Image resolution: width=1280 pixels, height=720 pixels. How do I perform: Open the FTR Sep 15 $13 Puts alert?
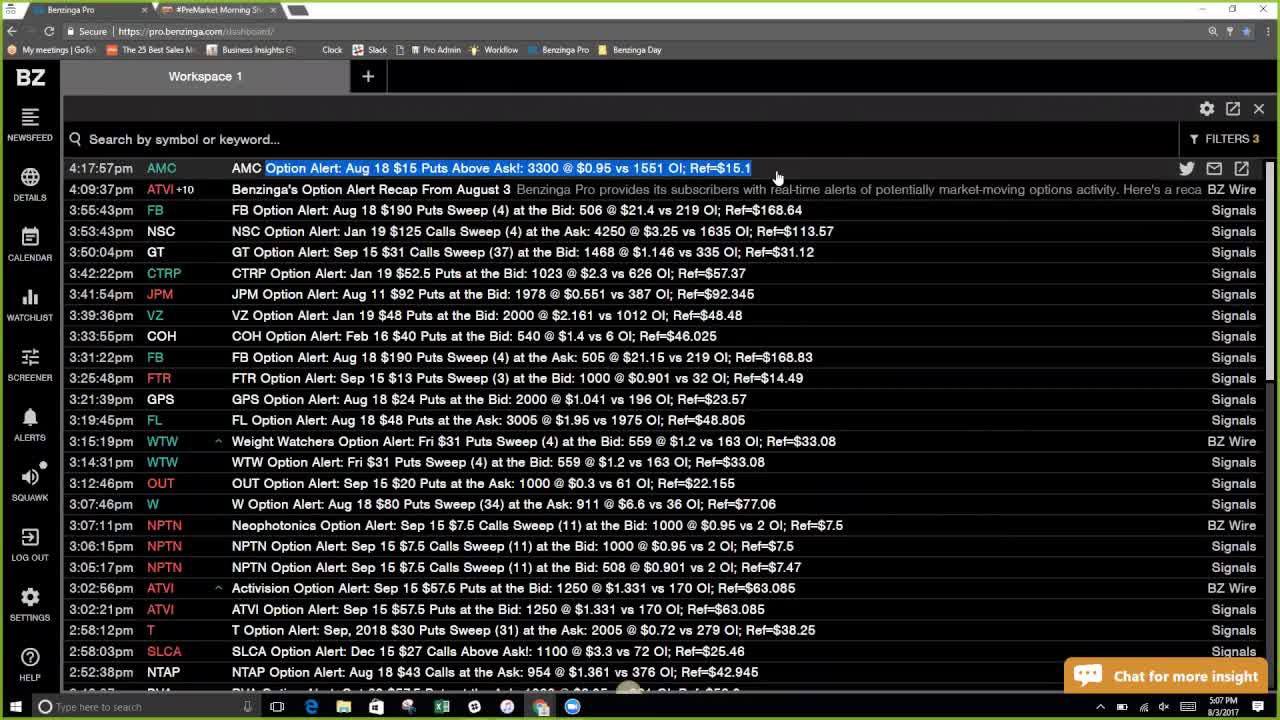(x=517, y=378)
